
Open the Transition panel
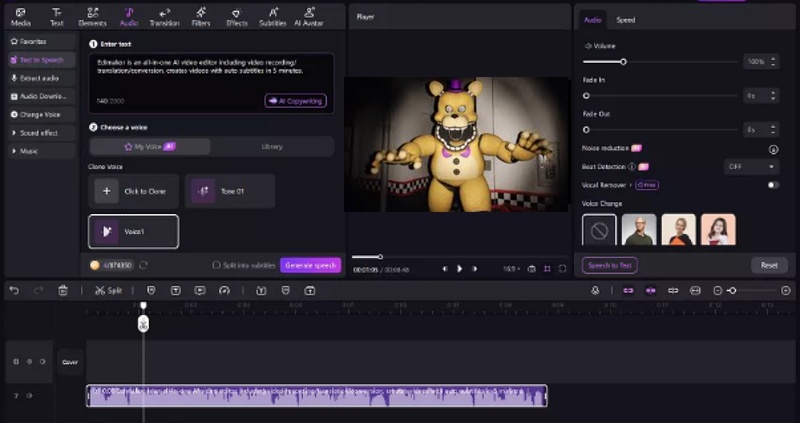point(164,17)
